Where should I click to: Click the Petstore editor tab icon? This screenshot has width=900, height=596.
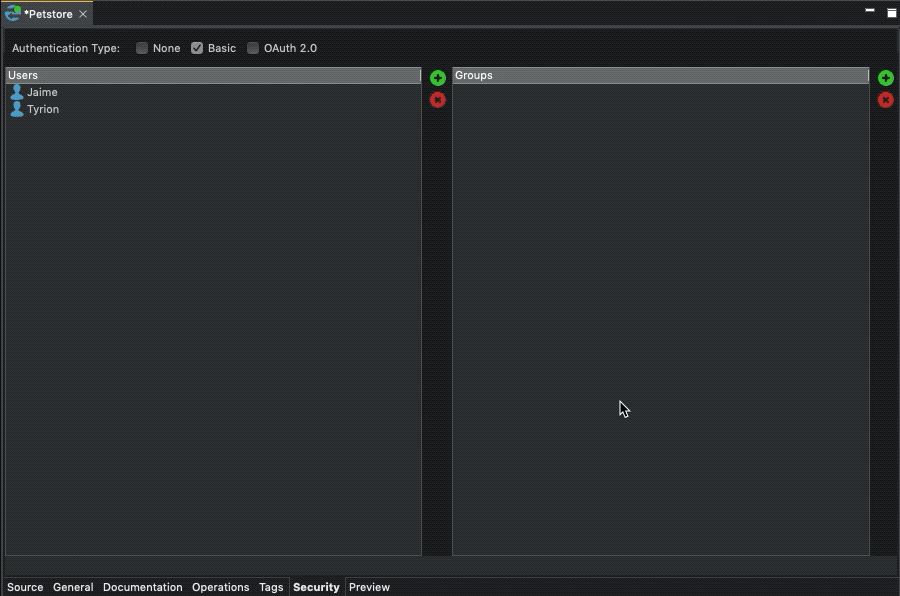coord(13,13)
